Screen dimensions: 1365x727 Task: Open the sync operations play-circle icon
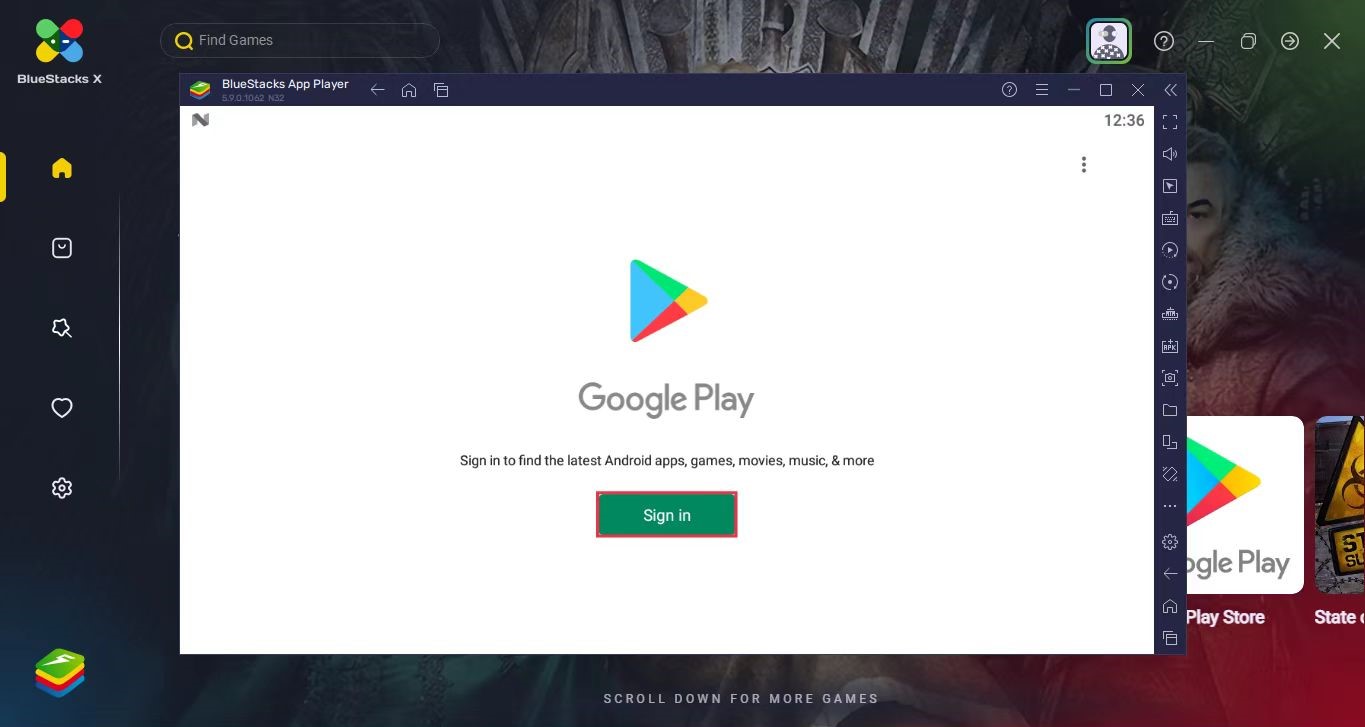[x=1170, y=250]
